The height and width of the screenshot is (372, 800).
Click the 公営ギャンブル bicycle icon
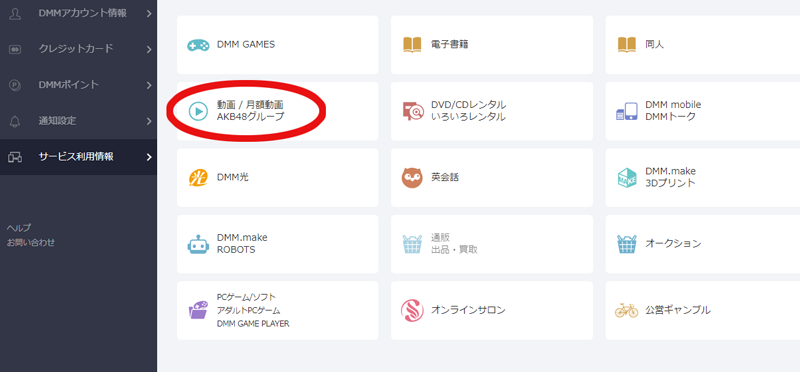point(627,310)
